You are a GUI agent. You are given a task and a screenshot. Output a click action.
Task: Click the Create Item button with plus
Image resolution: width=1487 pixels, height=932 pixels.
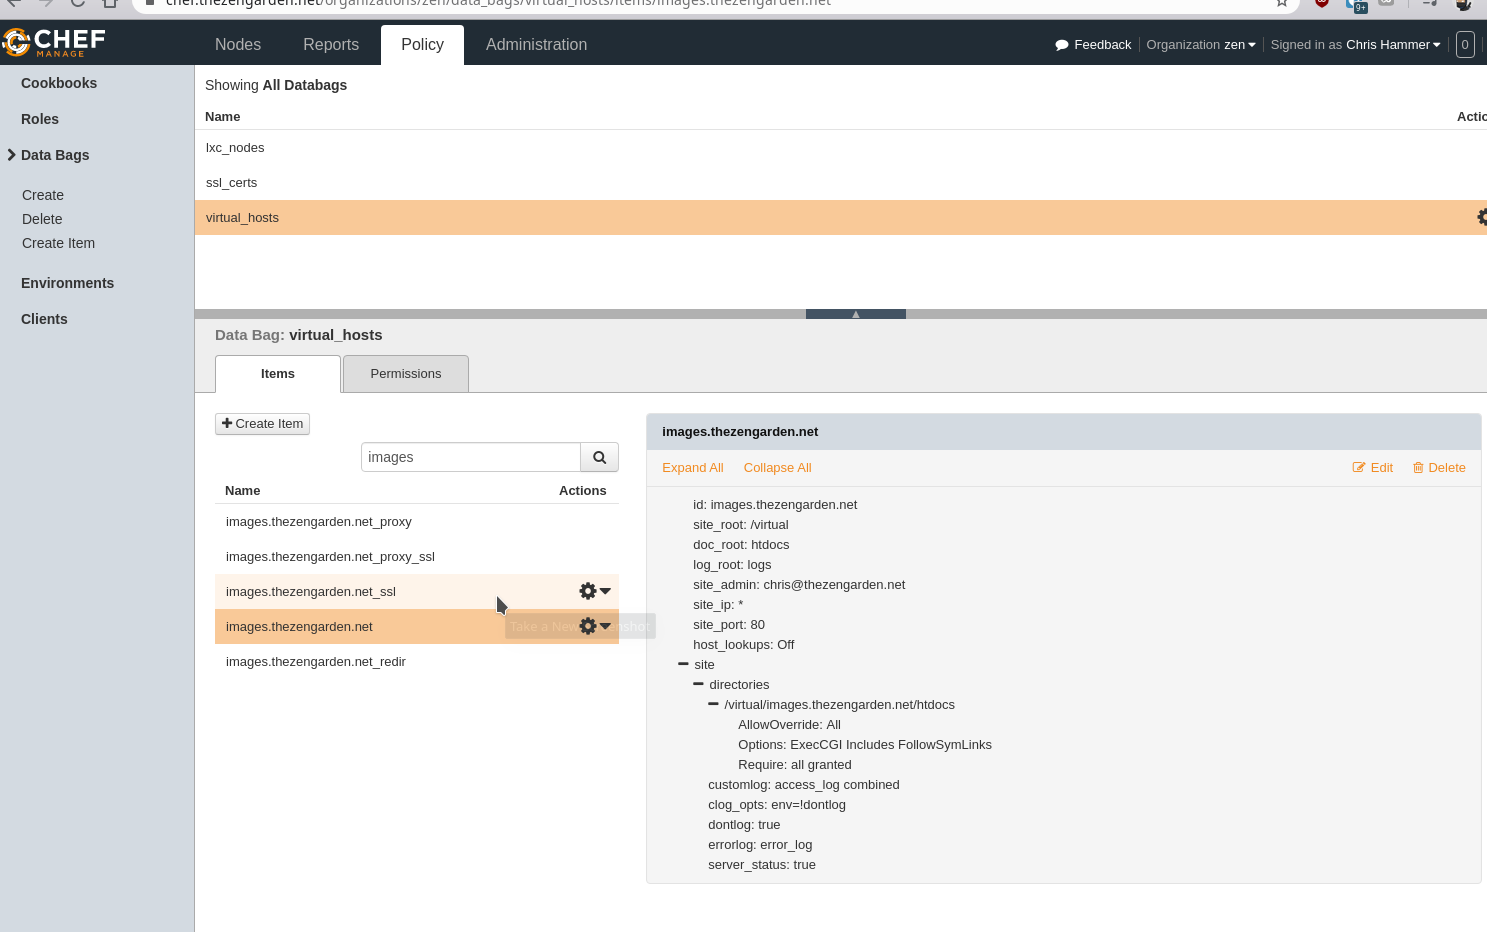pos(262,424)
